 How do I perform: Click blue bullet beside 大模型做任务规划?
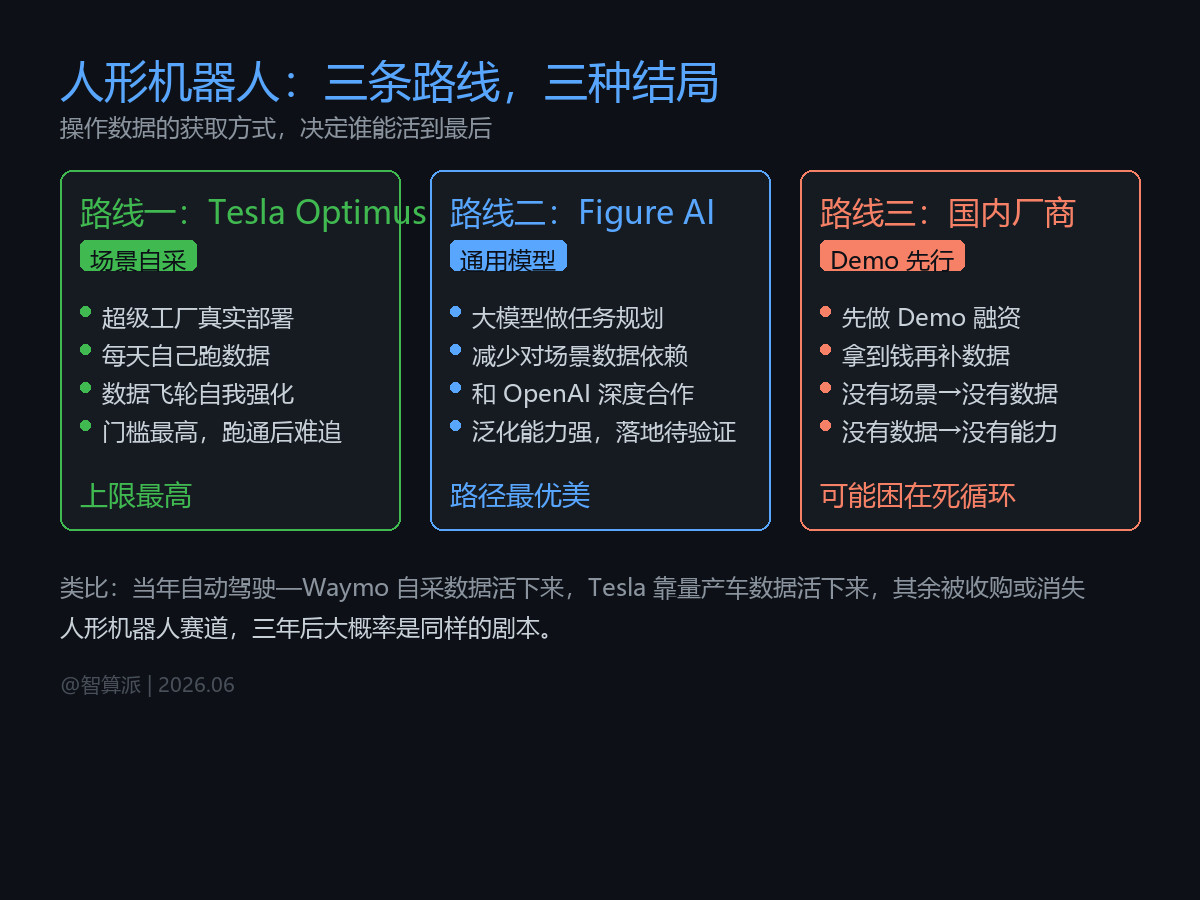pos(455,312)
